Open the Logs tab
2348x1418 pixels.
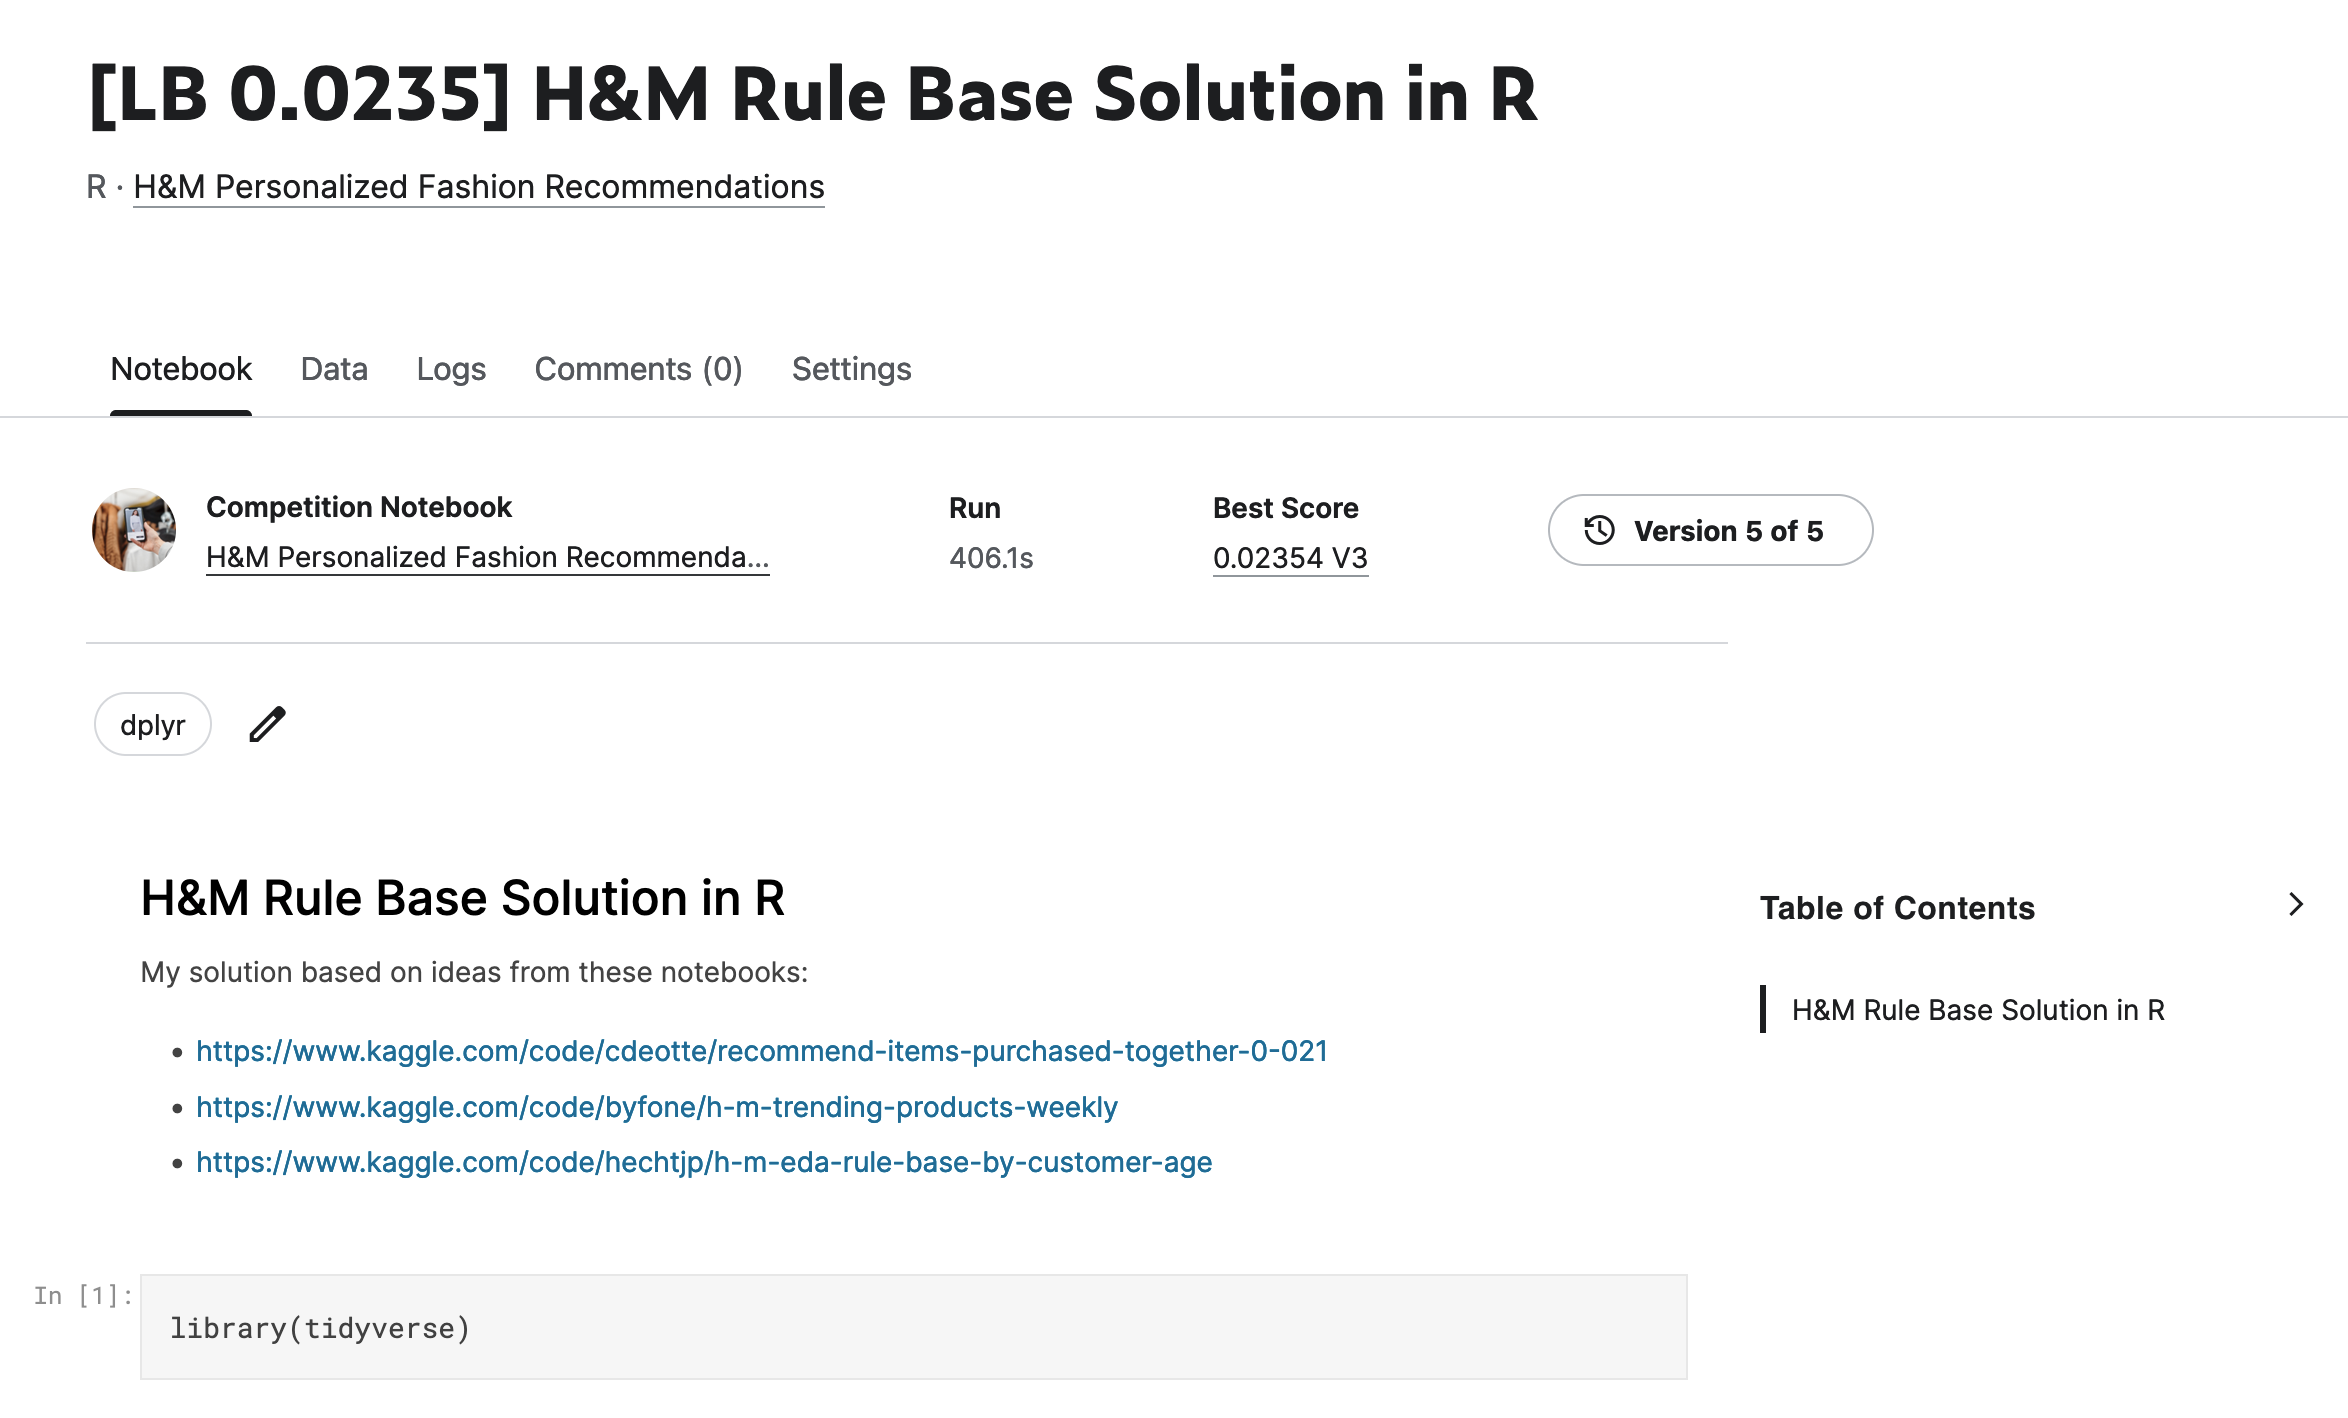[x=451, y=369]
